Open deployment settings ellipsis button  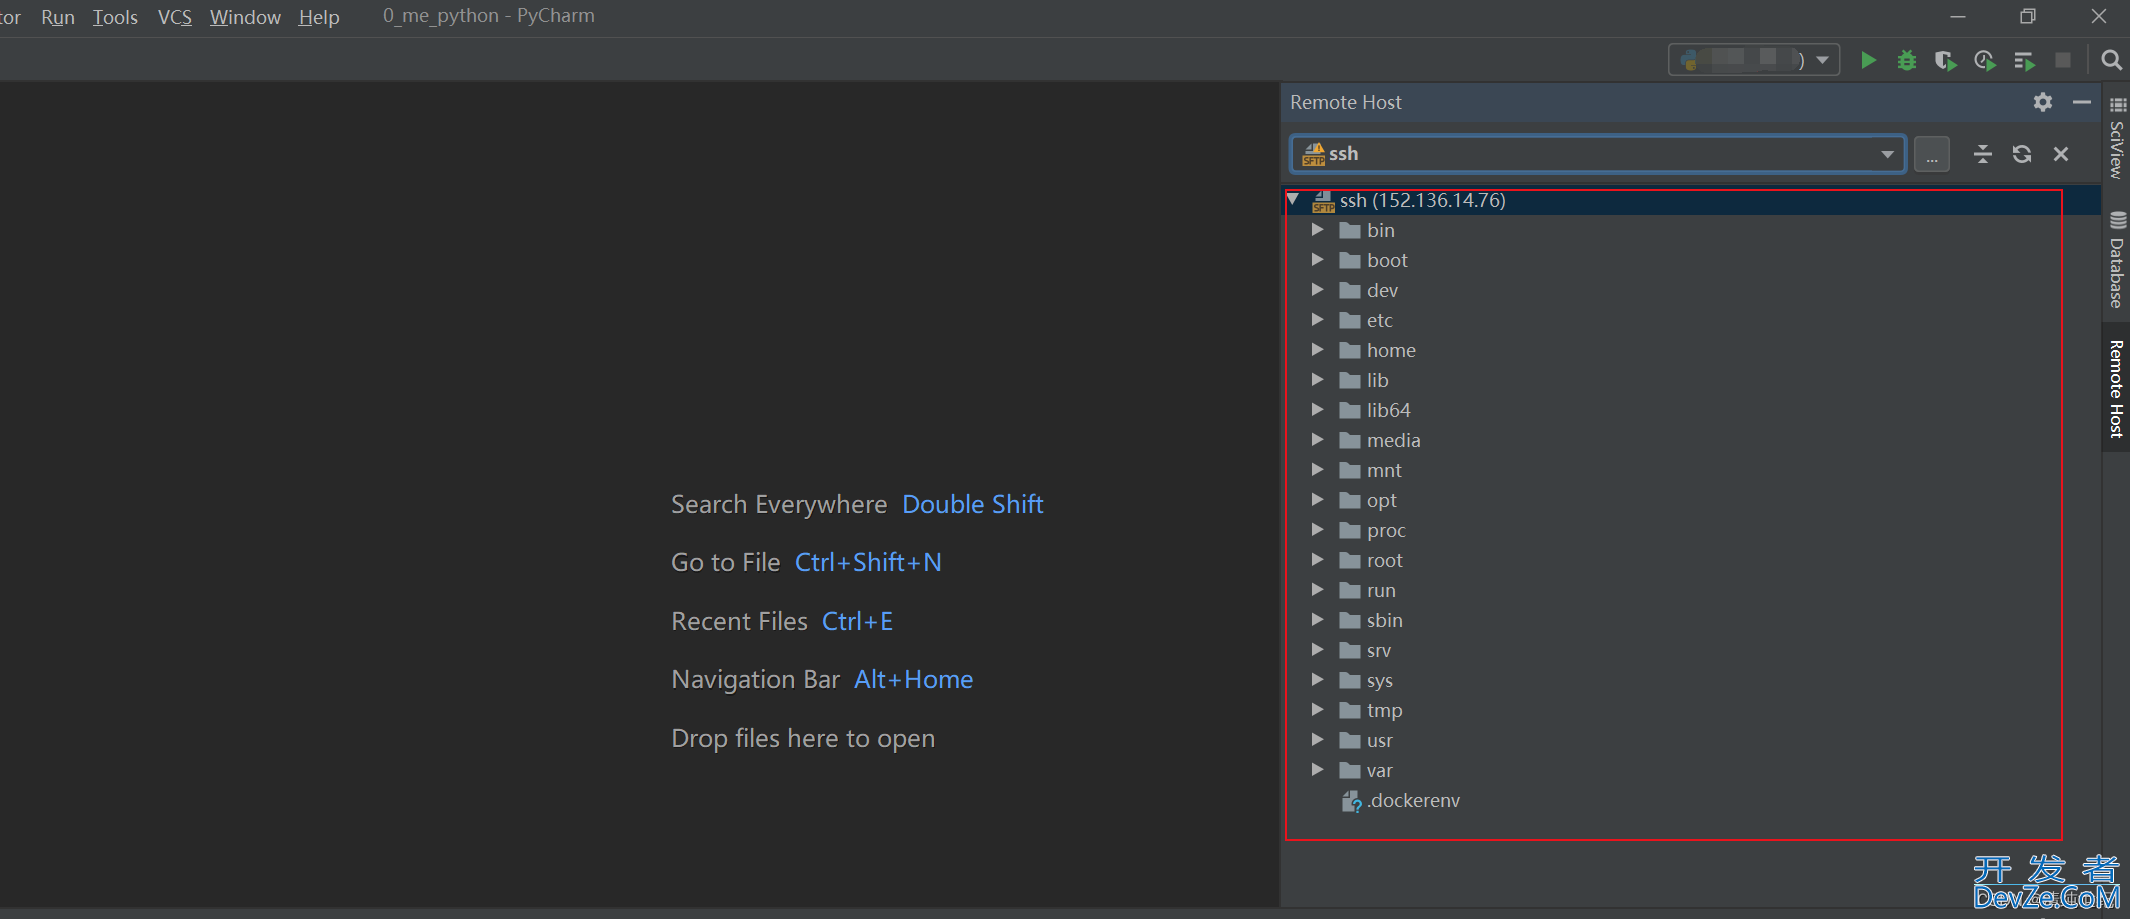click(x=1932, y=154)
